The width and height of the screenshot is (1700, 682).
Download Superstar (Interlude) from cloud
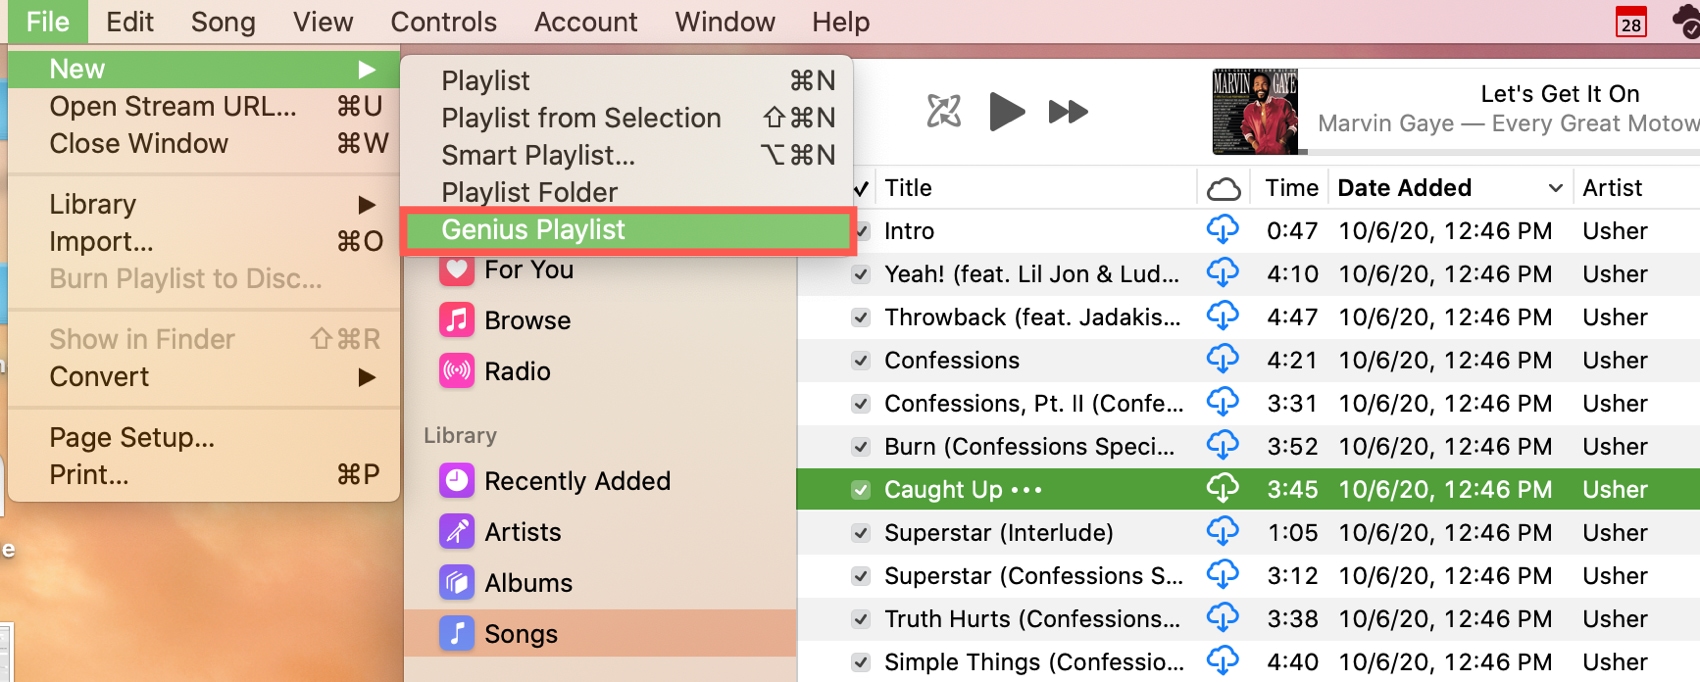pyautogui.click(x=1222, y=531)
